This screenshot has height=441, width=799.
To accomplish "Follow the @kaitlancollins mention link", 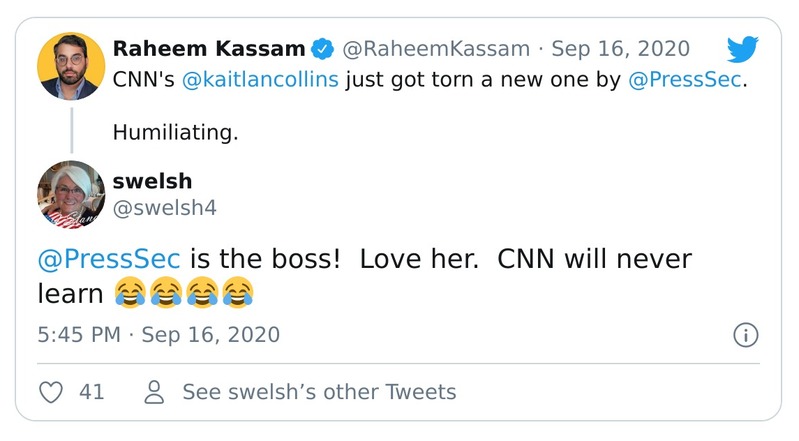I will pyautogui.click(x=260, y=80).
